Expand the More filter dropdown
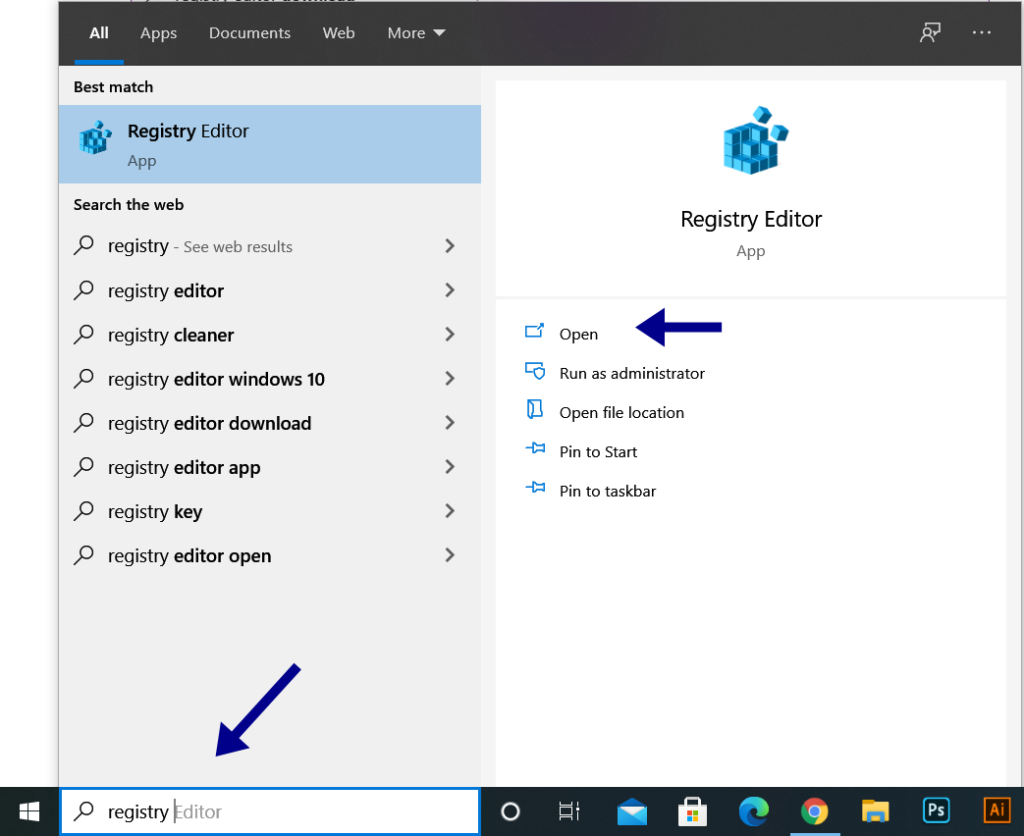Viewport: 1024px width, 836px height. tap(416, 33)
